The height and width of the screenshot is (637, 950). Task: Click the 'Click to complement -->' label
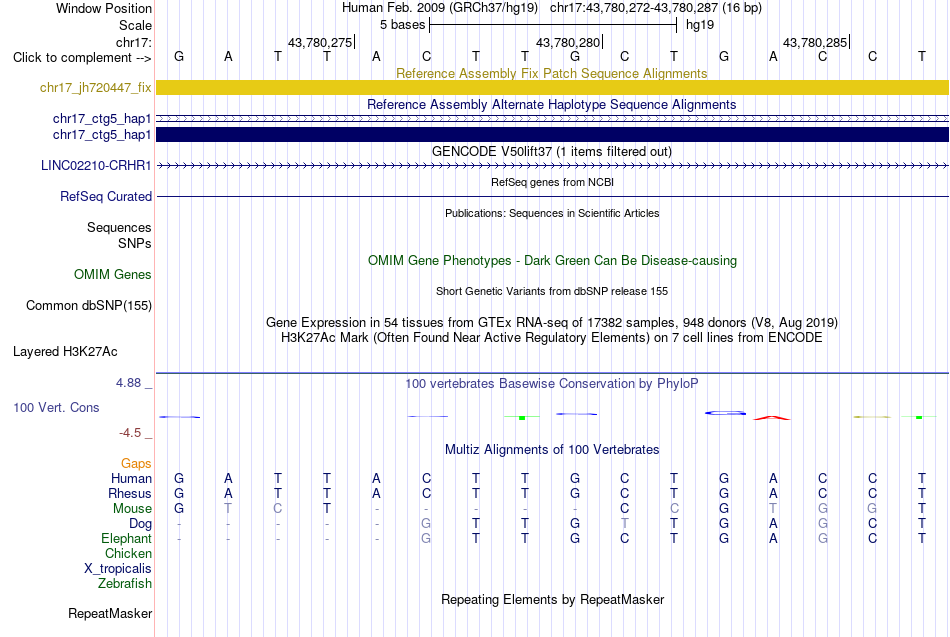[82, 58]
